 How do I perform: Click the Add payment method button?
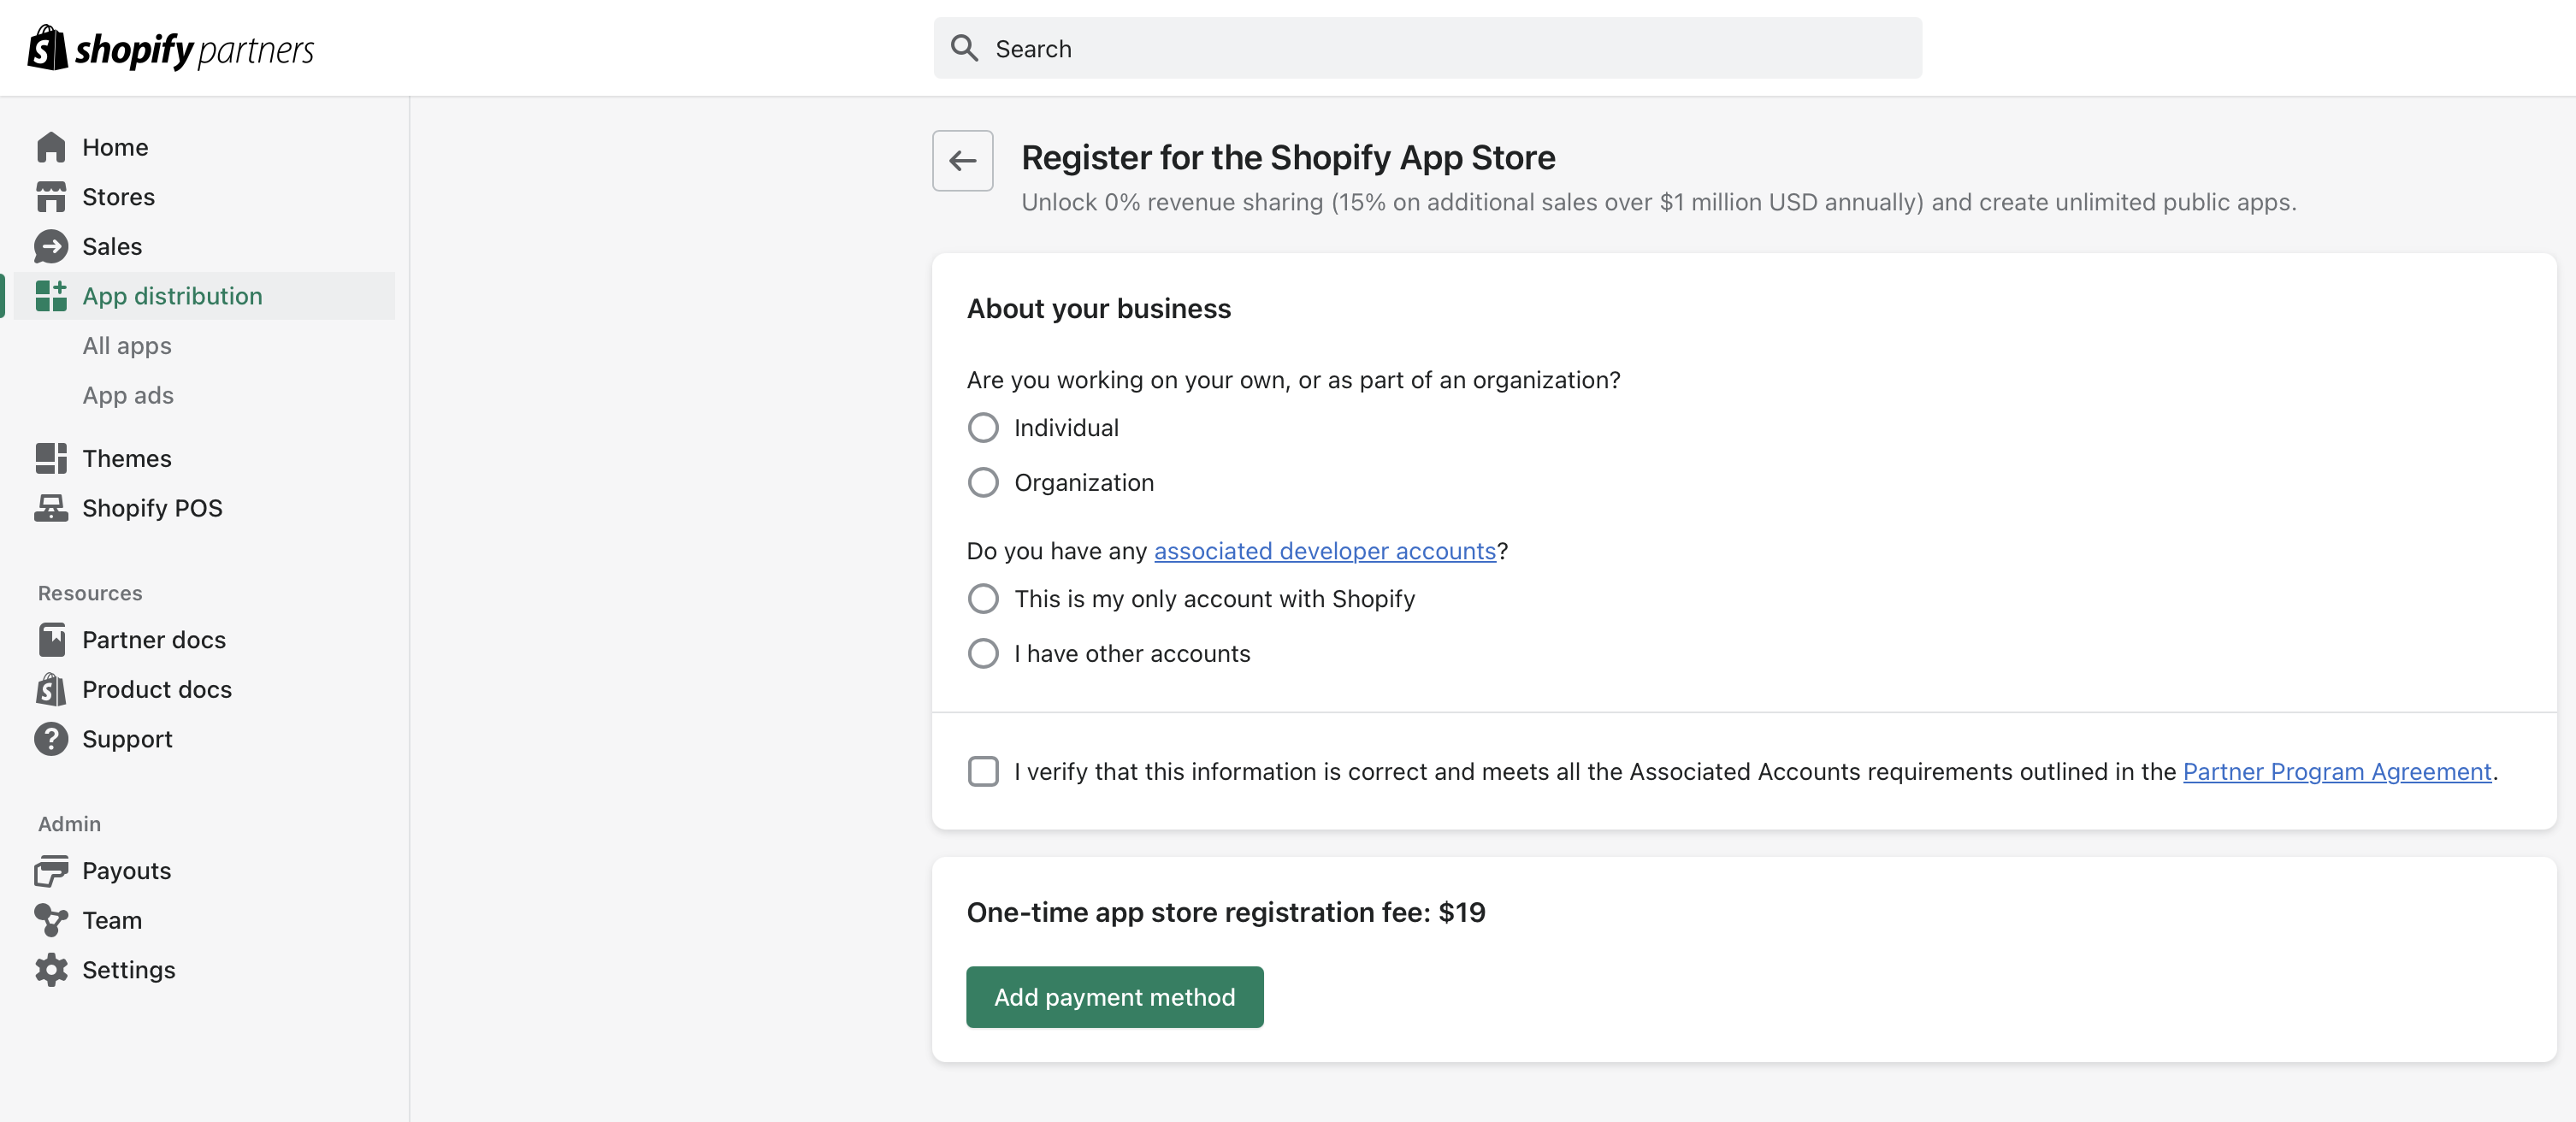(x=1114, y=997)
